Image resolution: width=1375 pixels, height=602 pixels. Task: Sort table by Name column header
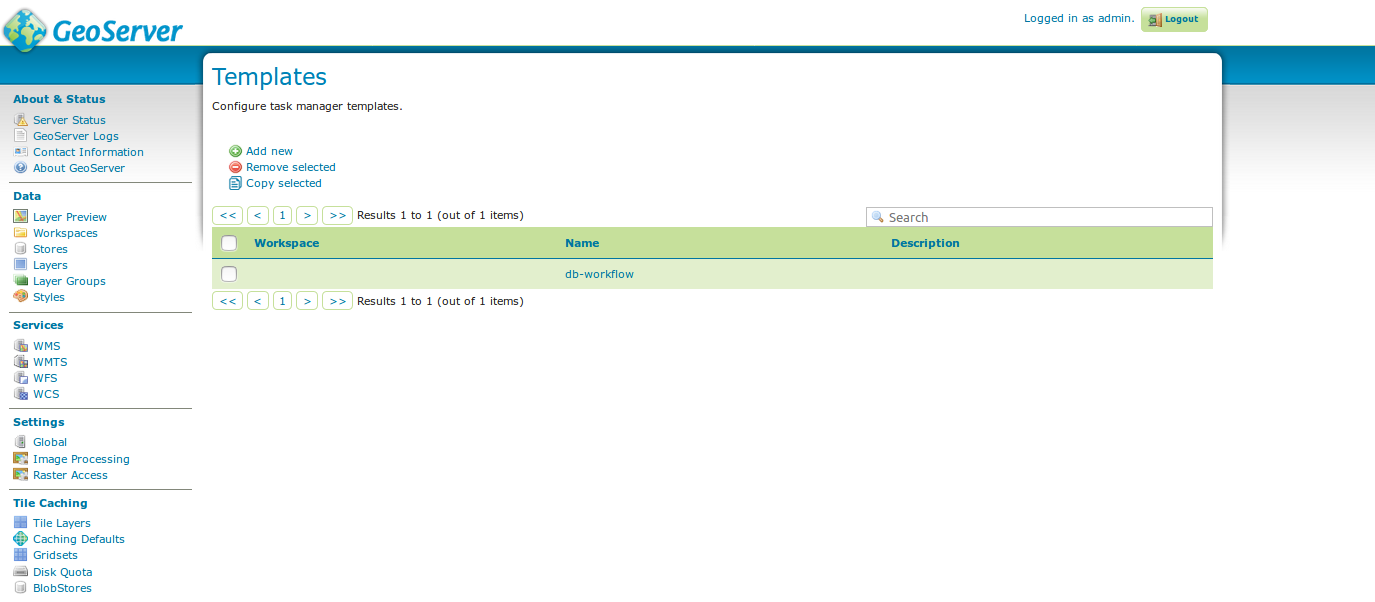(582, 243)
